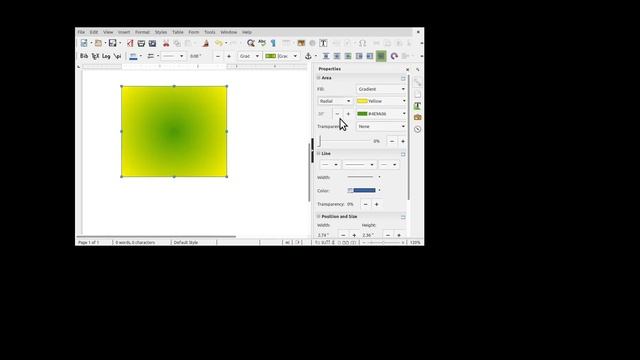Click the Clone Formatting paintbrush icon
The height and width of the screenshot is (360, 640).
(x=206, y=43)
